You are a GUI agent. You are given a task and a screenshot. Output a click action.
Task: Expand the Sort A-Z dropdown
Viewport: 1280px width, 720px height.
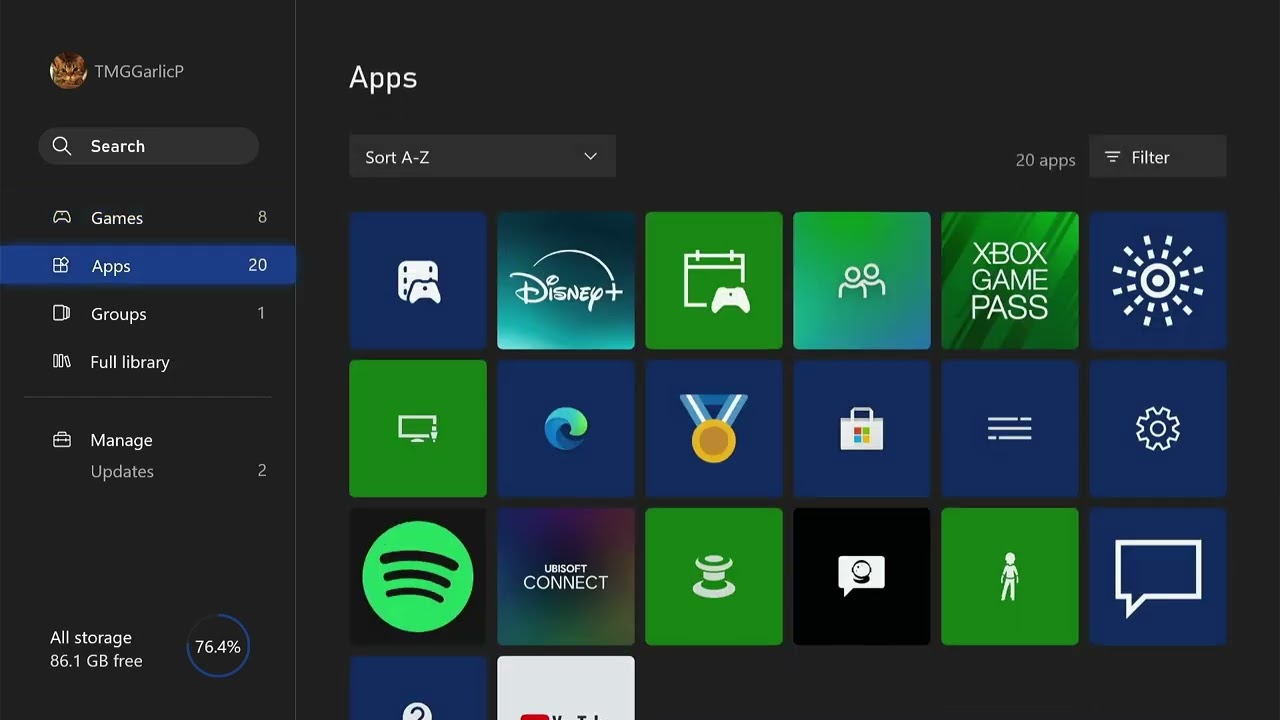click(x=482, y=157)
